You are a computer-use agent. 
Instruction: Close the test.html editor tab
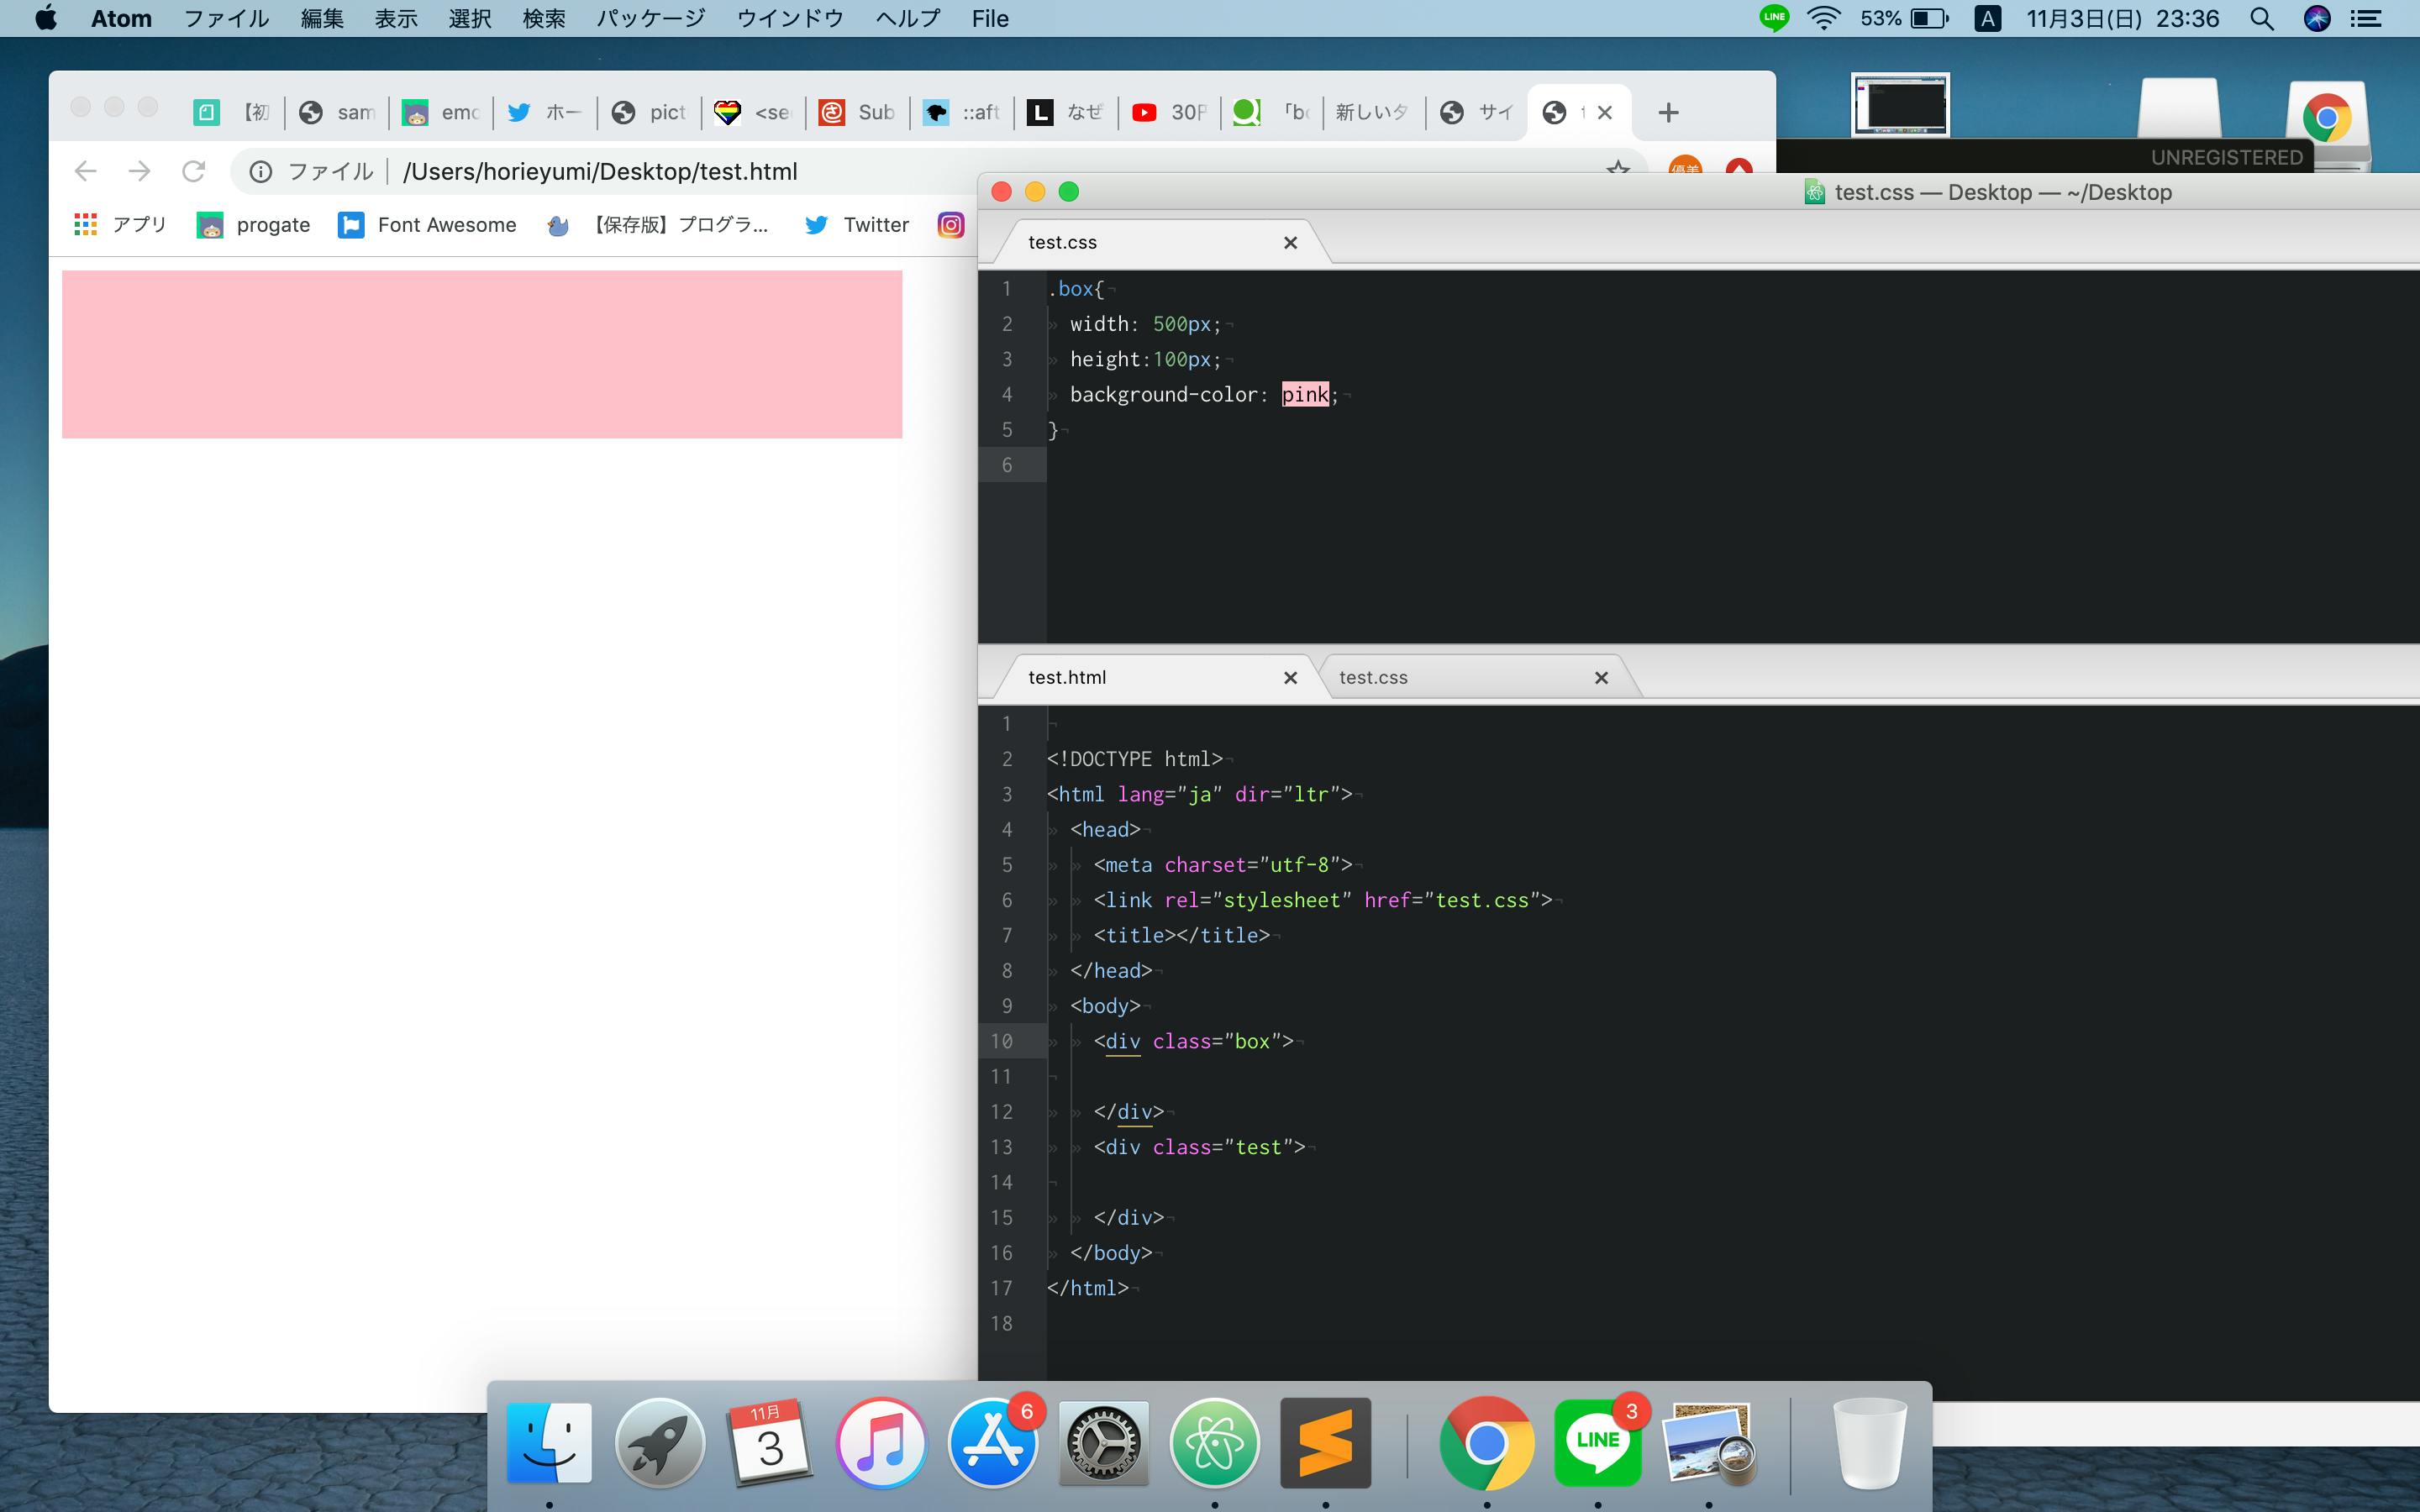pos(1290,677)
